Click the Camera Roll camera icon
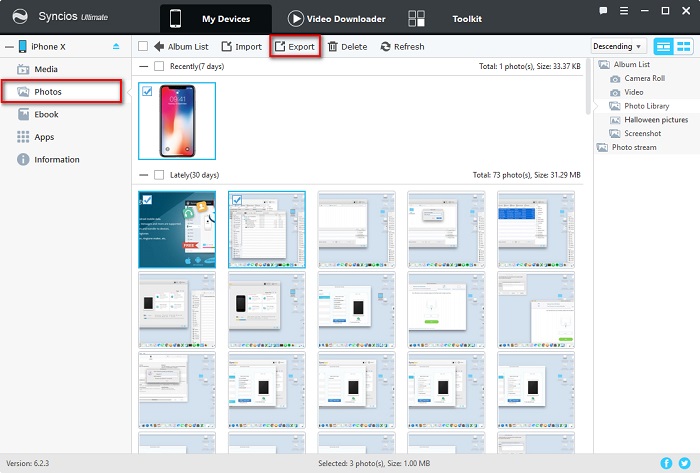Image resolution: width=700 pixels, height=473 pixels. (x=615, y=79)
